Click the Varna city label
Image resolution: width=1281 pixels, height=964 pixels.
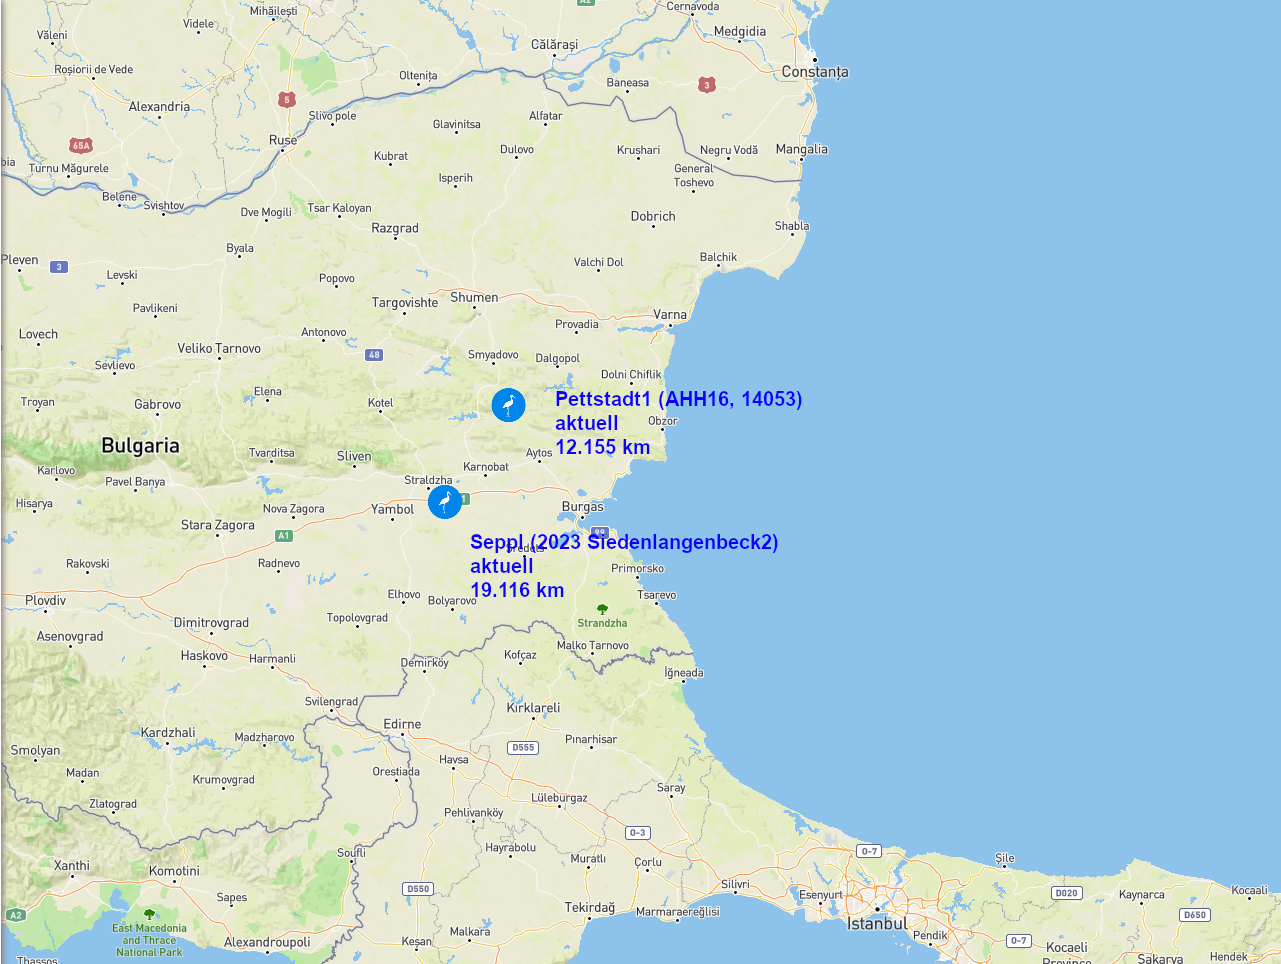(x=670, y=314)
